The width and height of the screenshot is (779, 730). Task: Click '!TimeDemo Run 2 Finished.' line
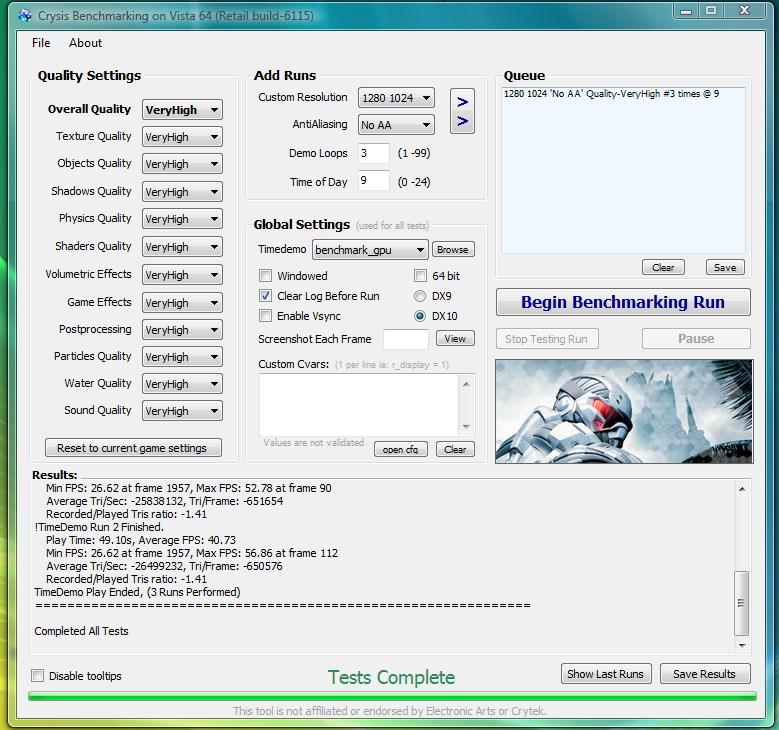[x=99, y=527]
